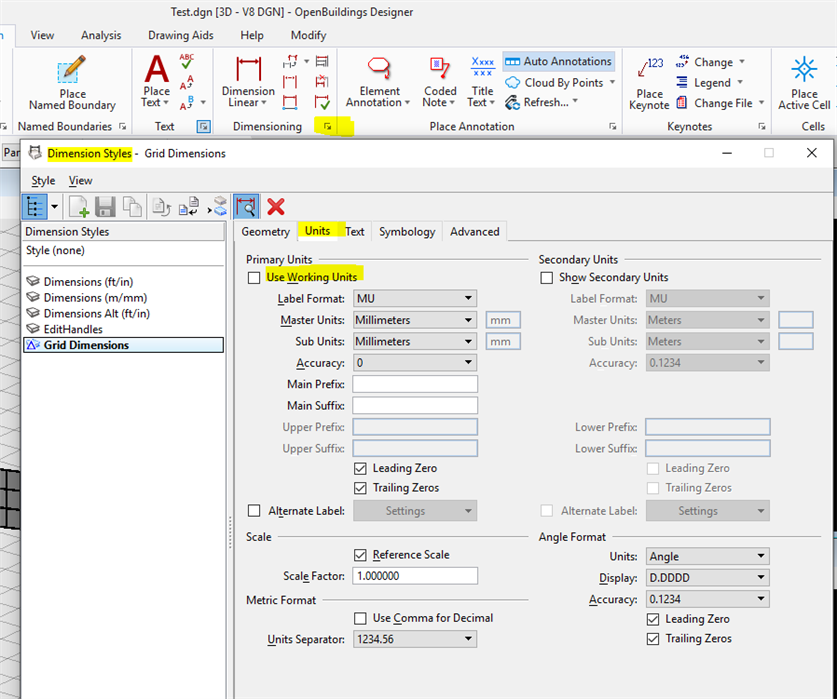This screenshot has width=837, height=699.
Task: Click the ABC spell checker icon
Action: pyautogui.click(x=187, y=61)
